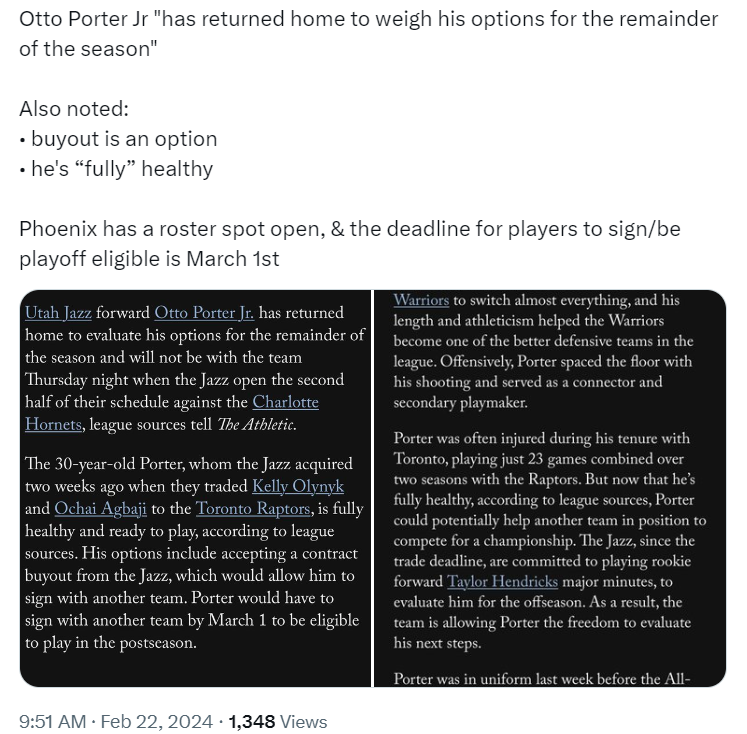Click the Kelly Olynyk link
The width and height of the screenshot is (747, 734).
[x=298, y=486]
